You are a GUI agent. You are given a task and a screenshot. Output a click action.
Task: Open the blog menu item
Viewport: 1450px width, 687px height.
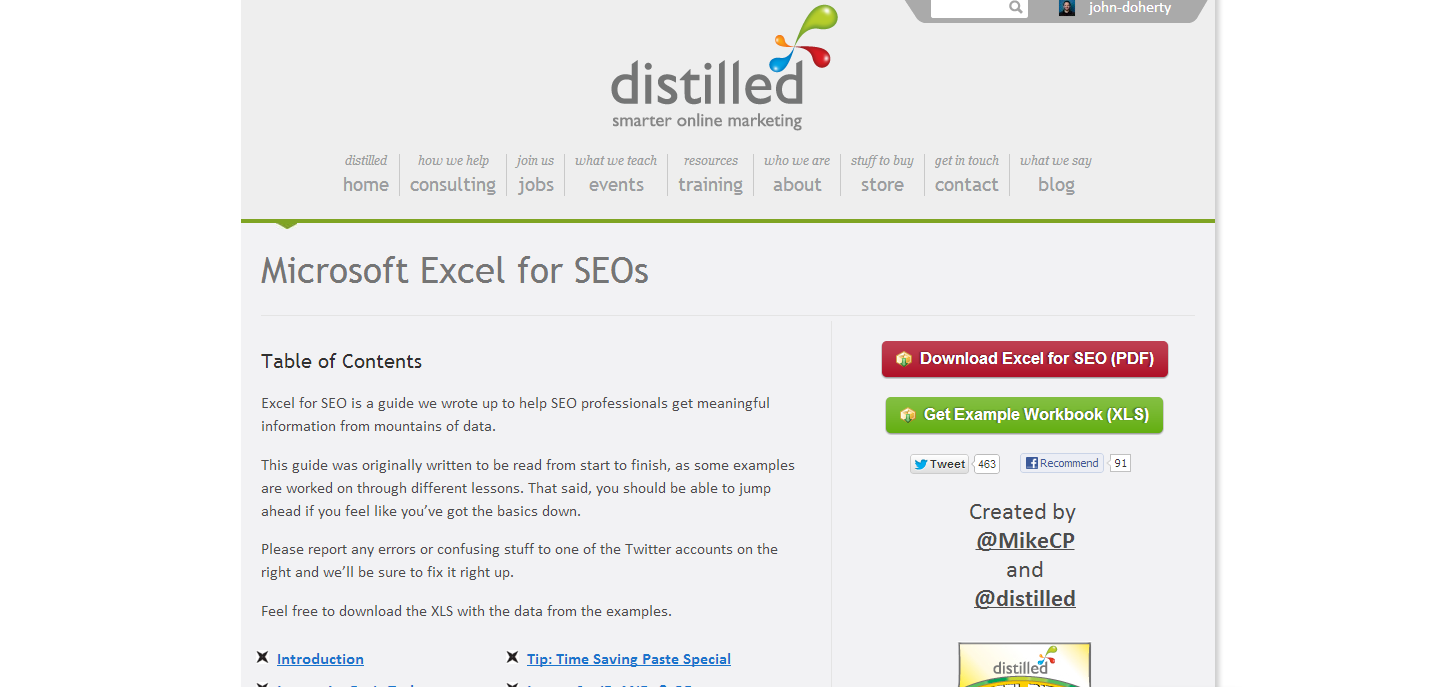click(1056, 174)
